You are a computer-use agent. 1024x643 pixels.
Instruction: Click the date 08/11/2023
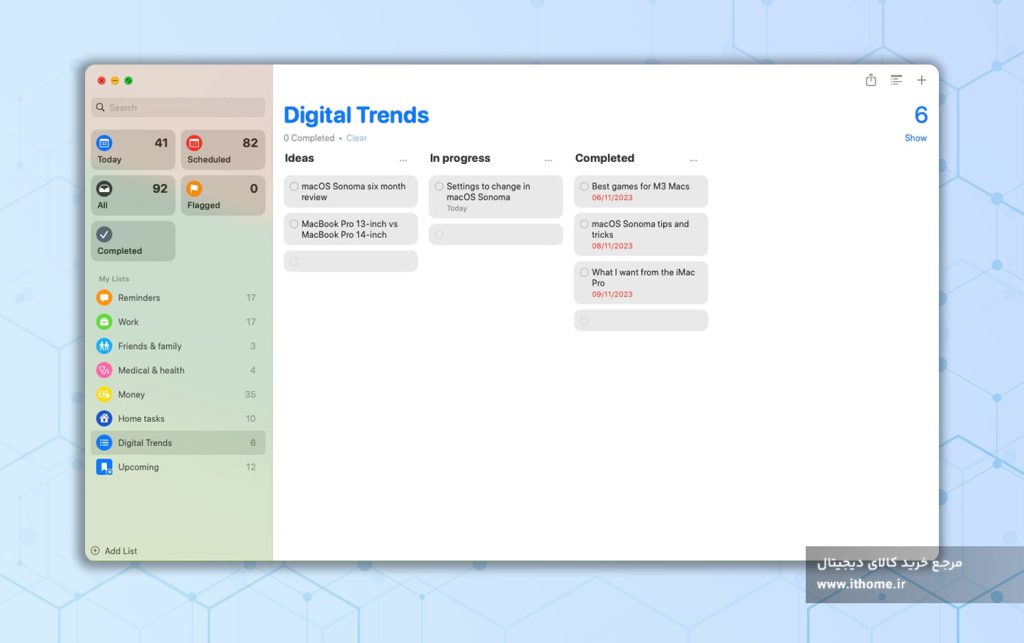612,246
